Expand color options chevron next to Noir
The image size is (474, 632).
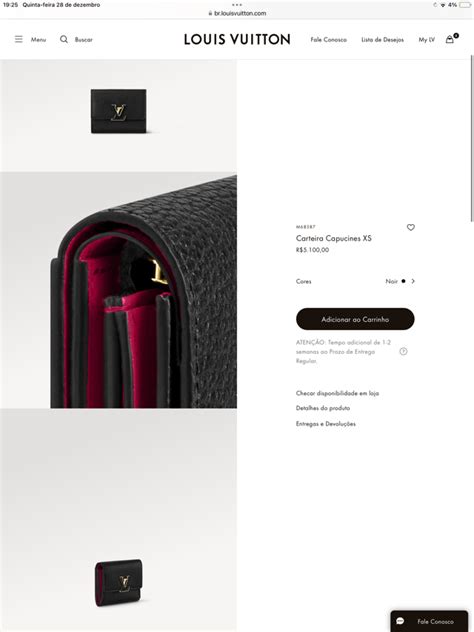413,281
